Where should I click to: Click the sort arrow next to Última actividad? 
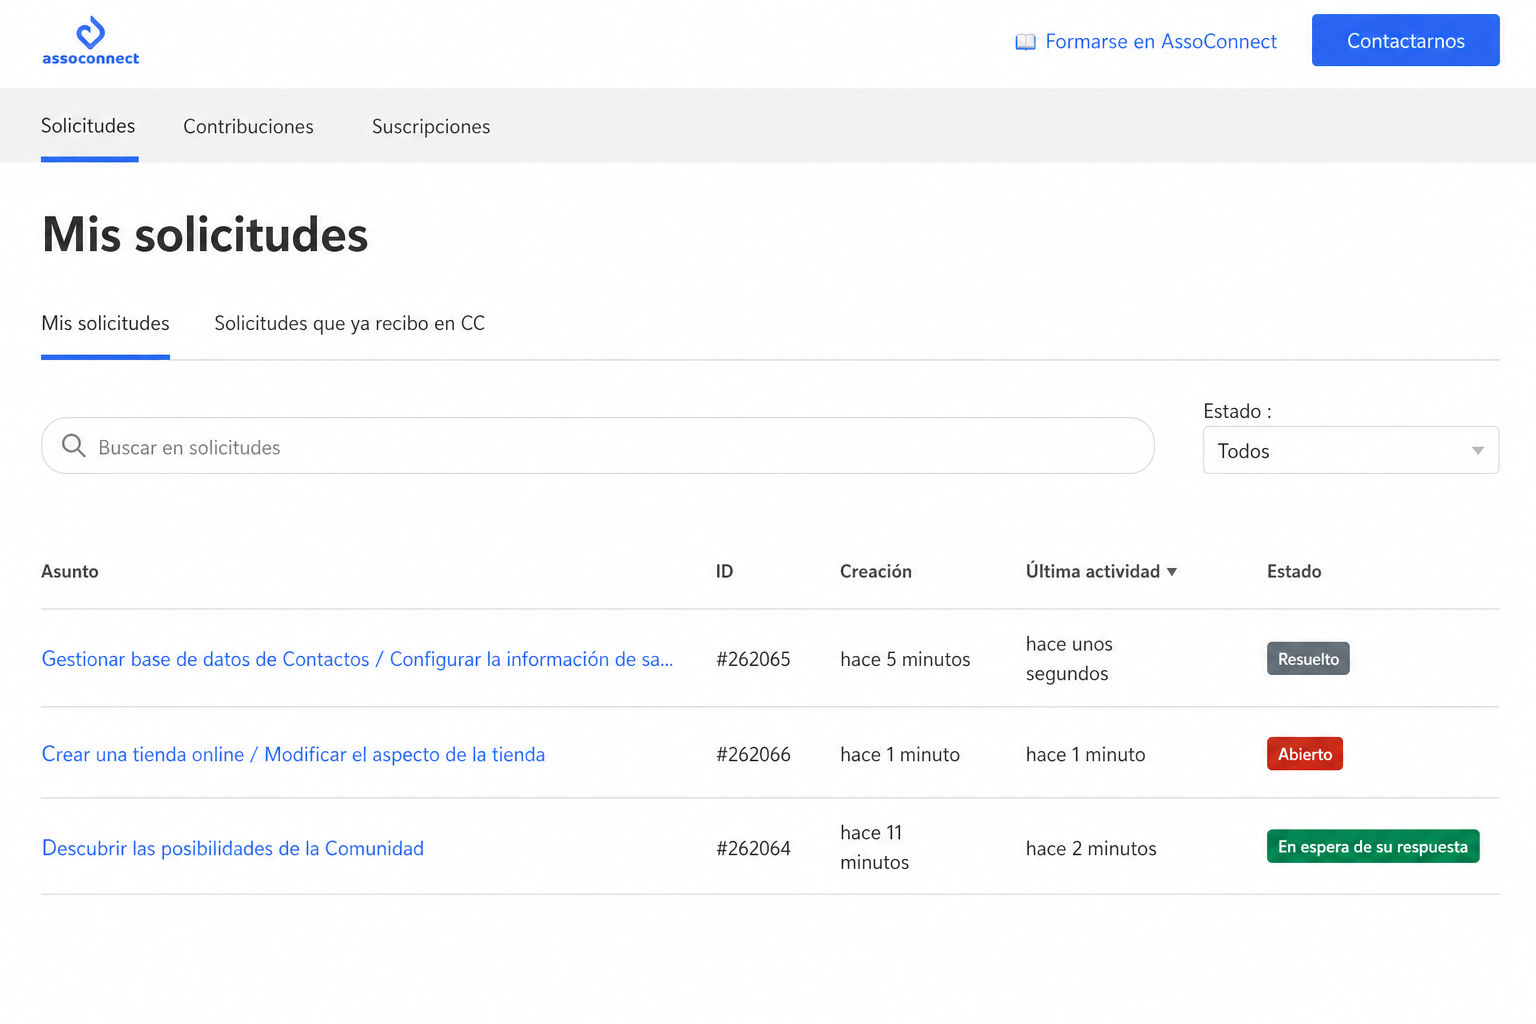coord(1172,572)
